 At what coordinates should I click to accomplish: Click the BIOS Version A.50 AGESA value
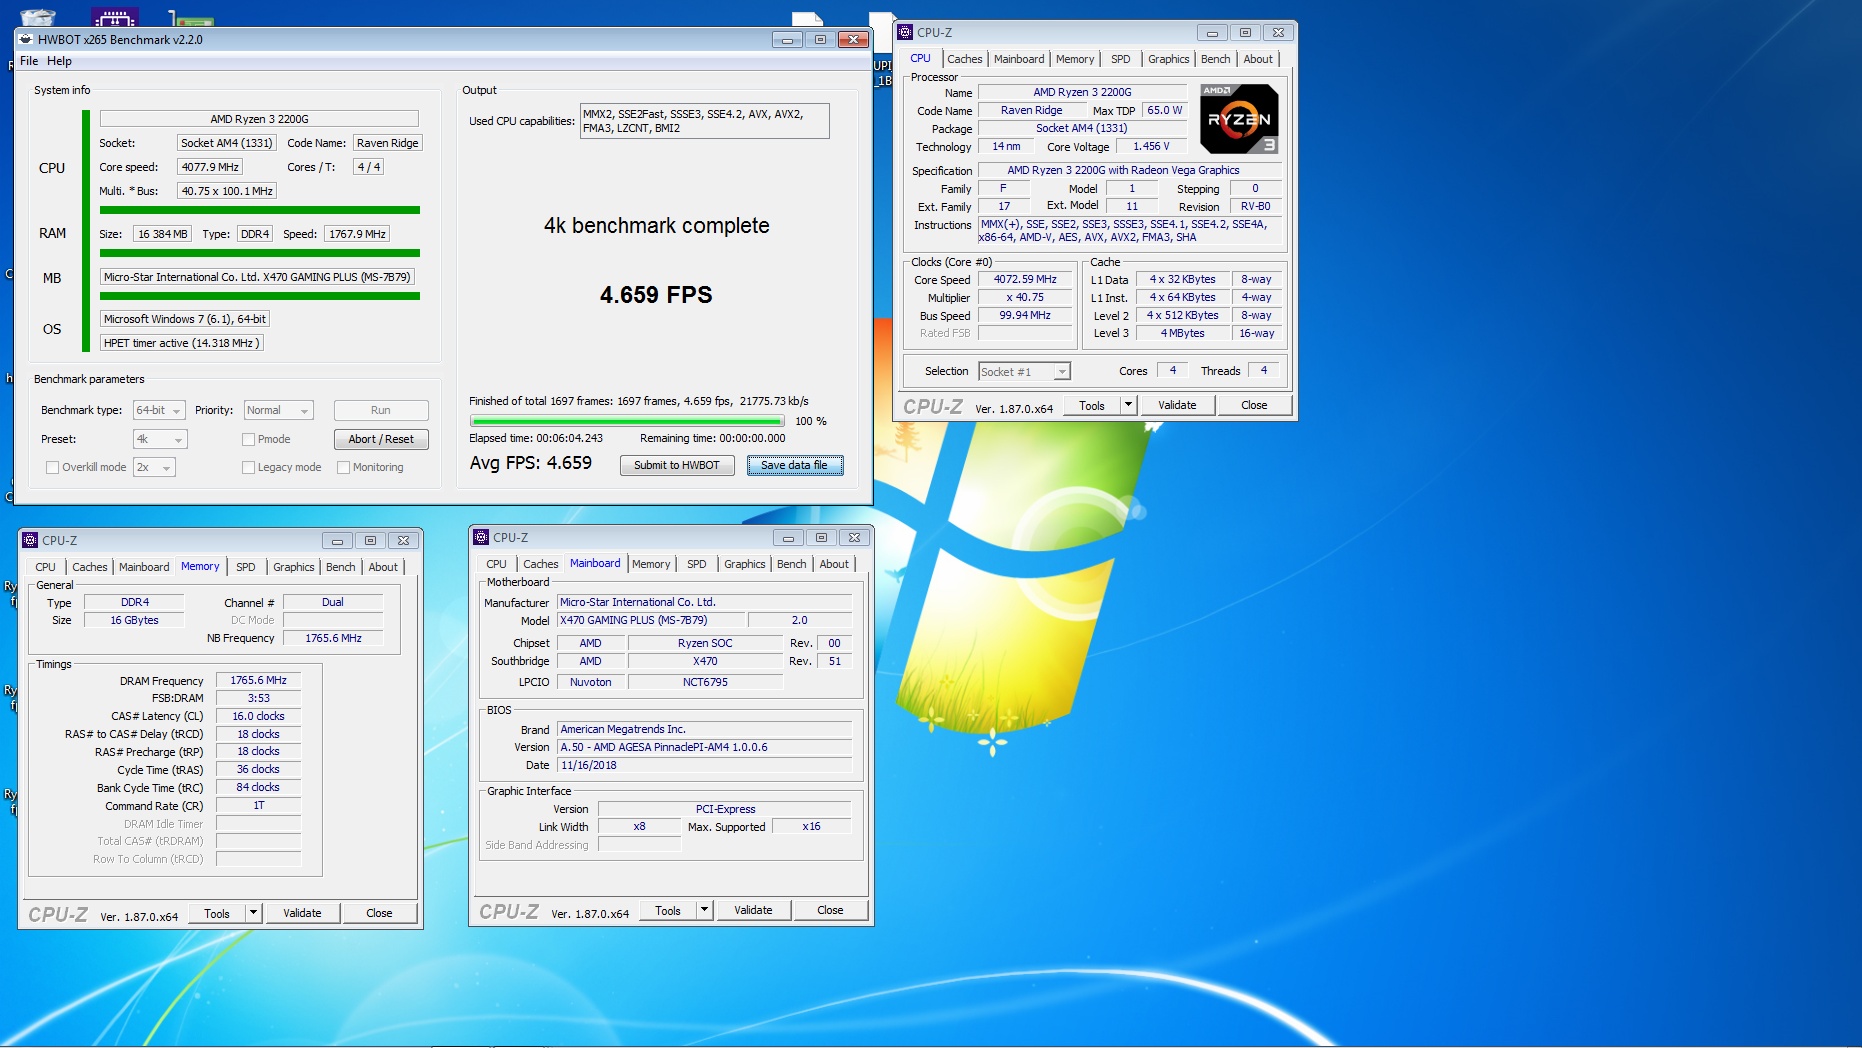(705, 747)
